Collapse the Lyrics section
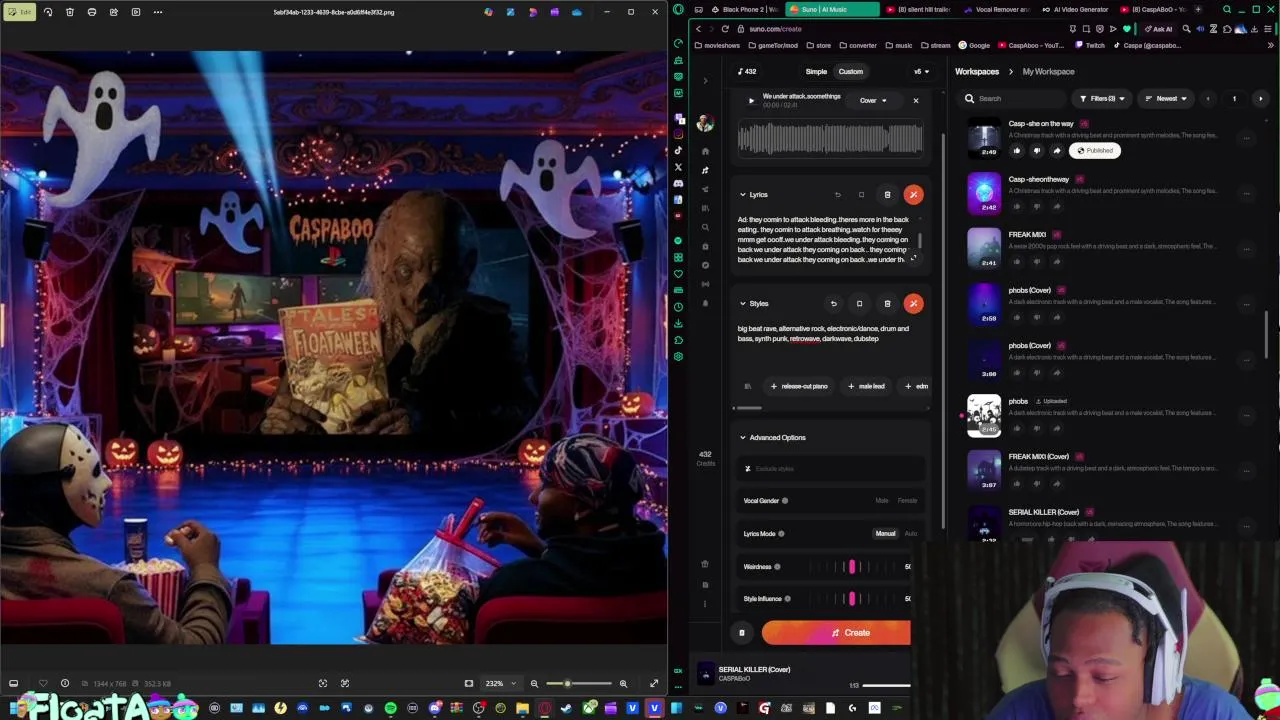 click(x=743, y=195)
